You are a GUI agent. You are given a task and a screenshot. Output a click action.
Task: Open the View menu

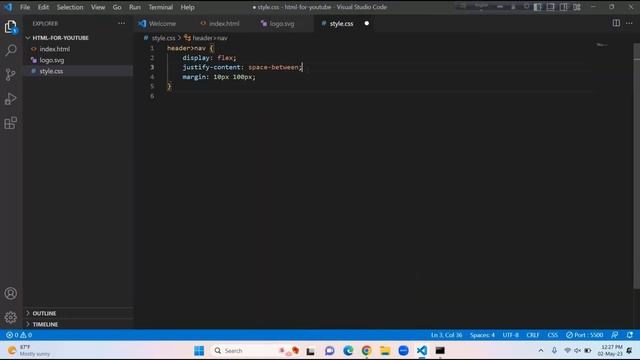(x=98, y=7)
